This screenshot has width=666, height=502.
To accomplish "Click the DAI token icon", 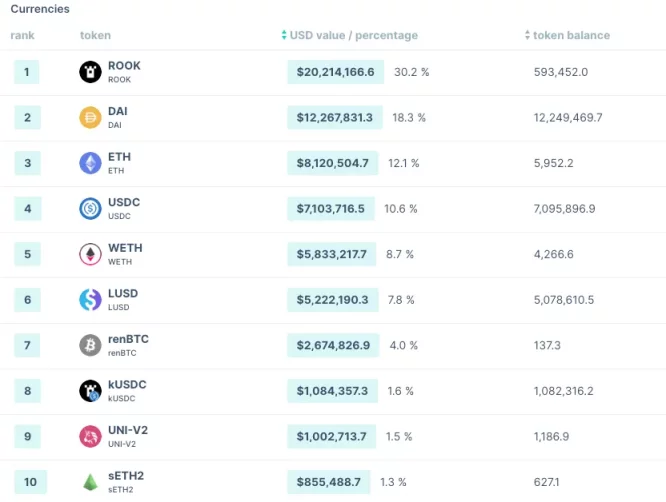I will point(90,118).
